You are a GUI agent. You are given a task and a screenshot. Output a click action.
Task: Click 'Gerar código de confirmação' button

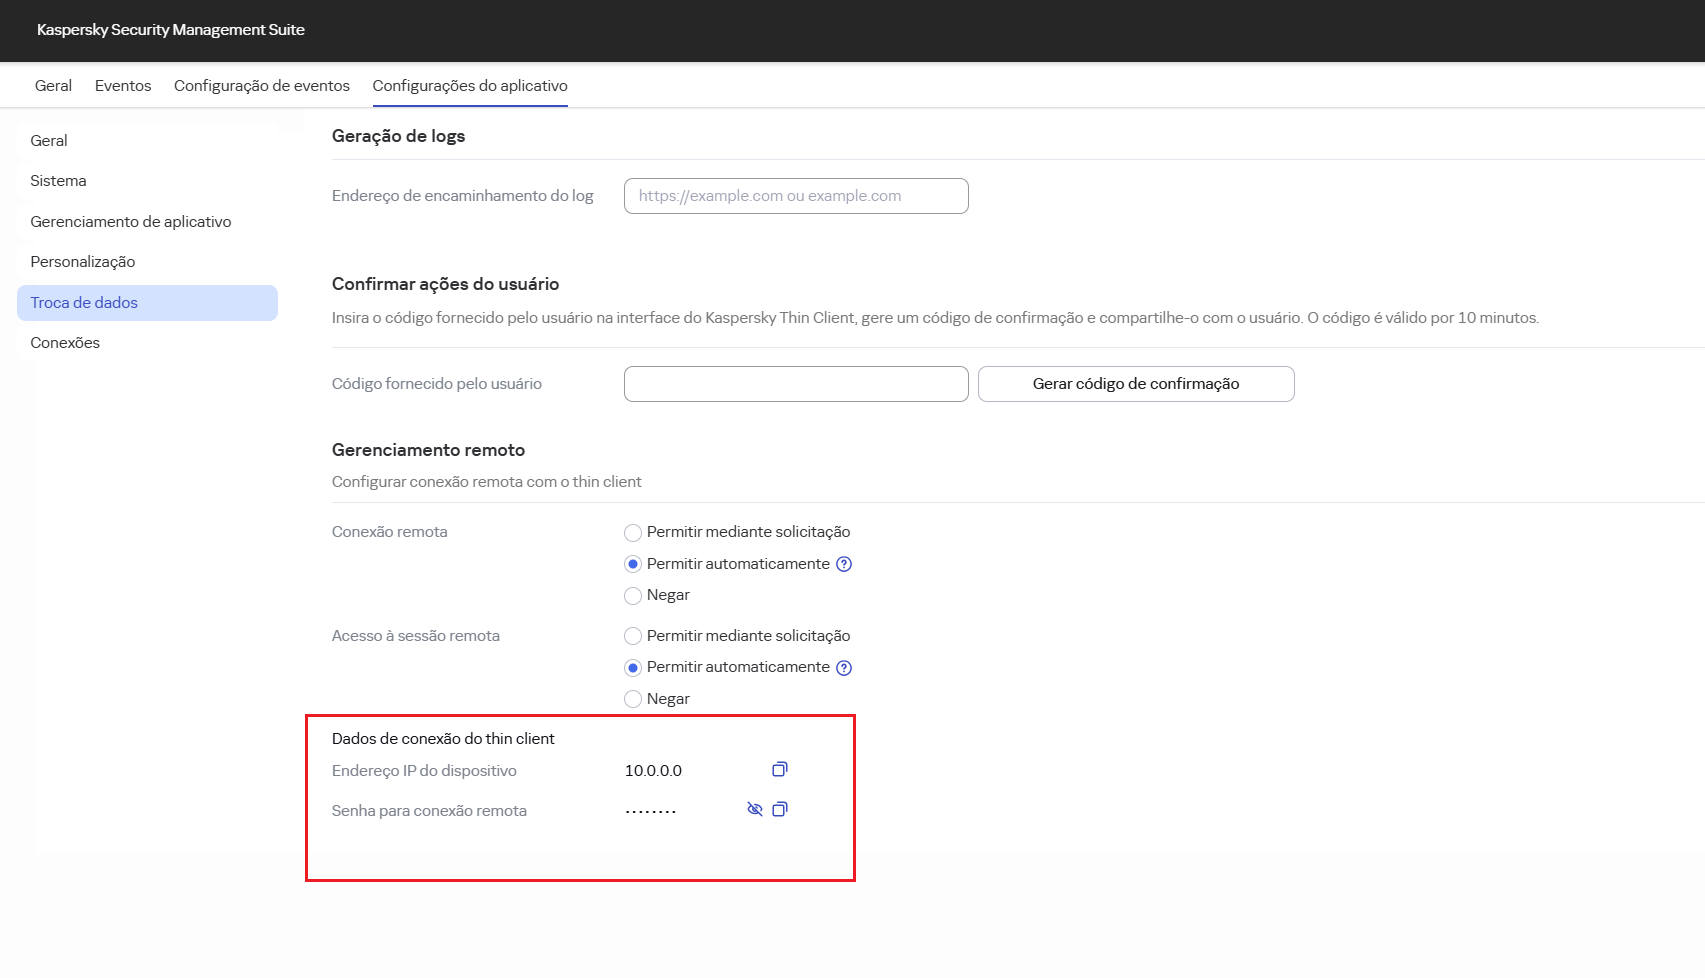pos(1135,383)
